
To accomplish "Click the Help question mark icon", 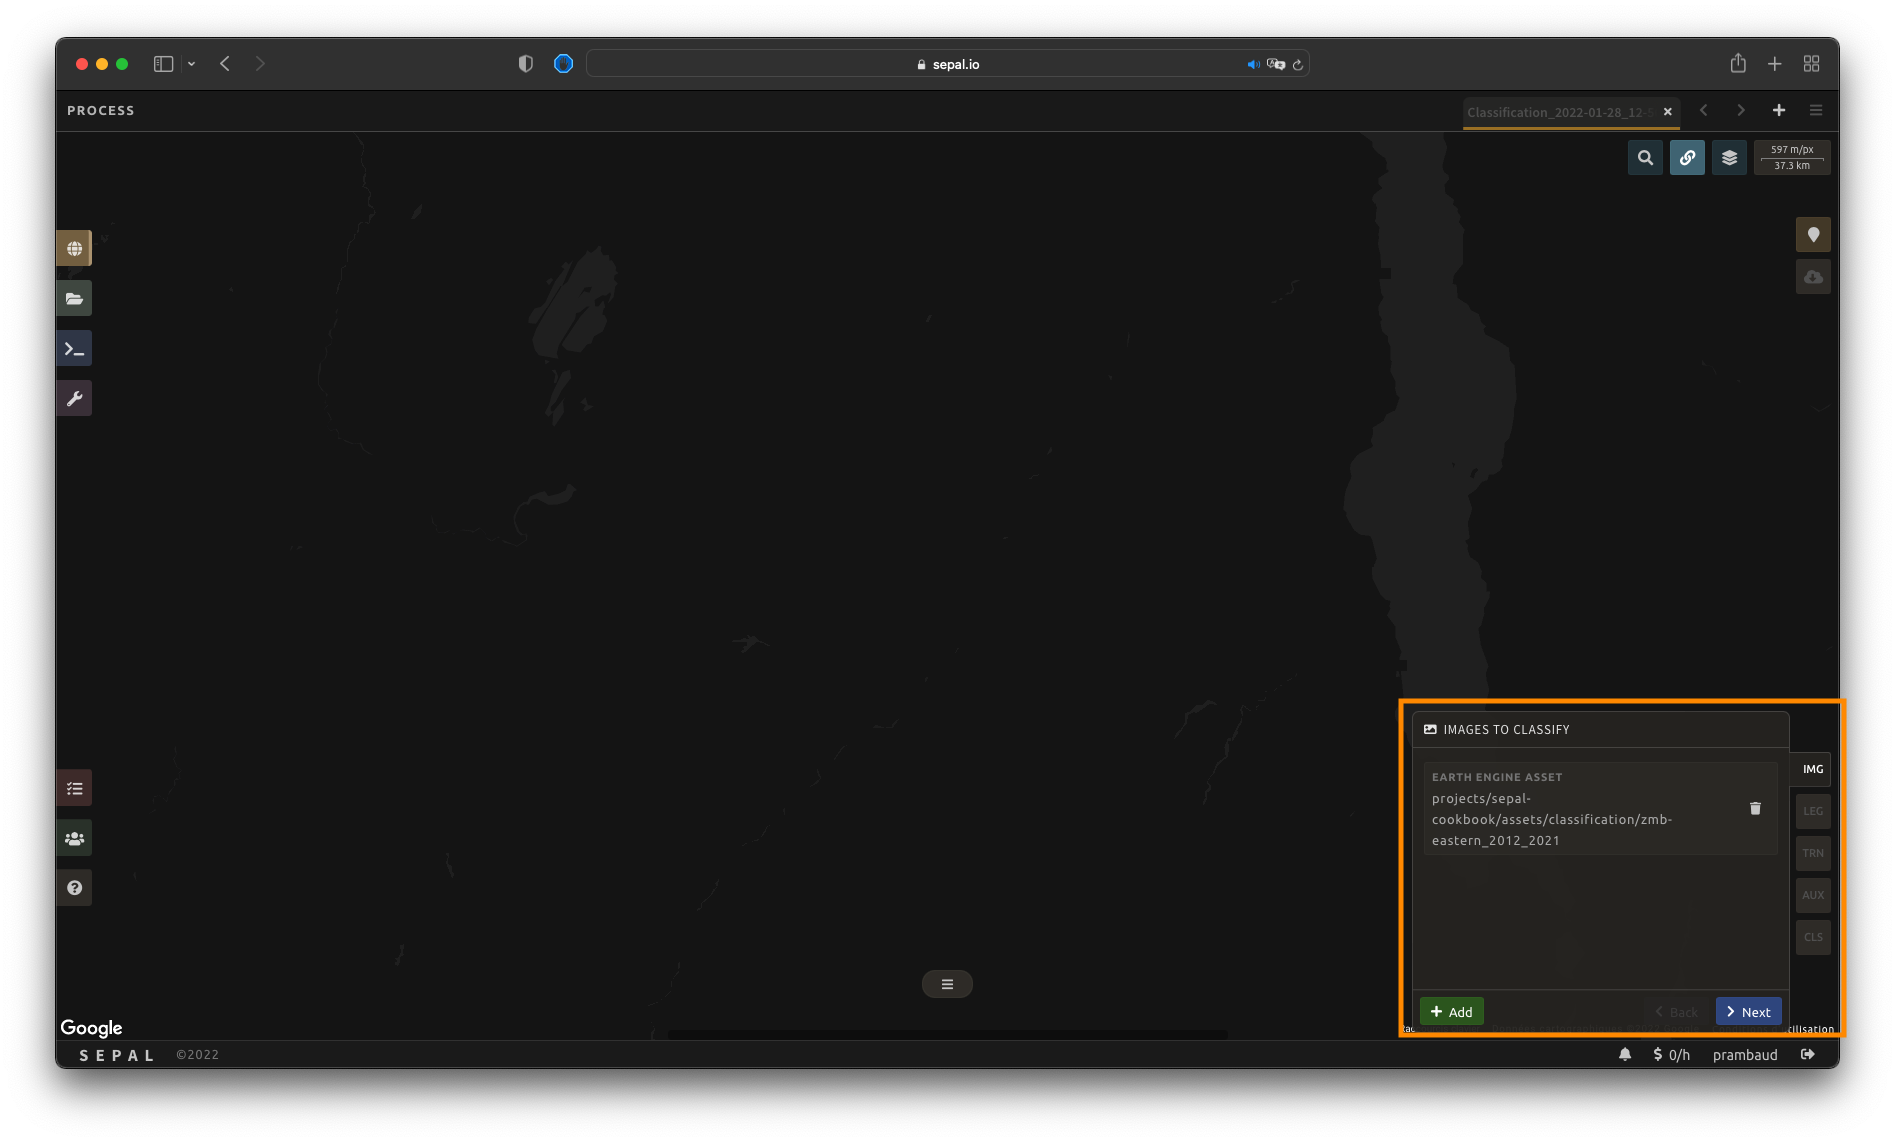I will (x=74, y=888).
